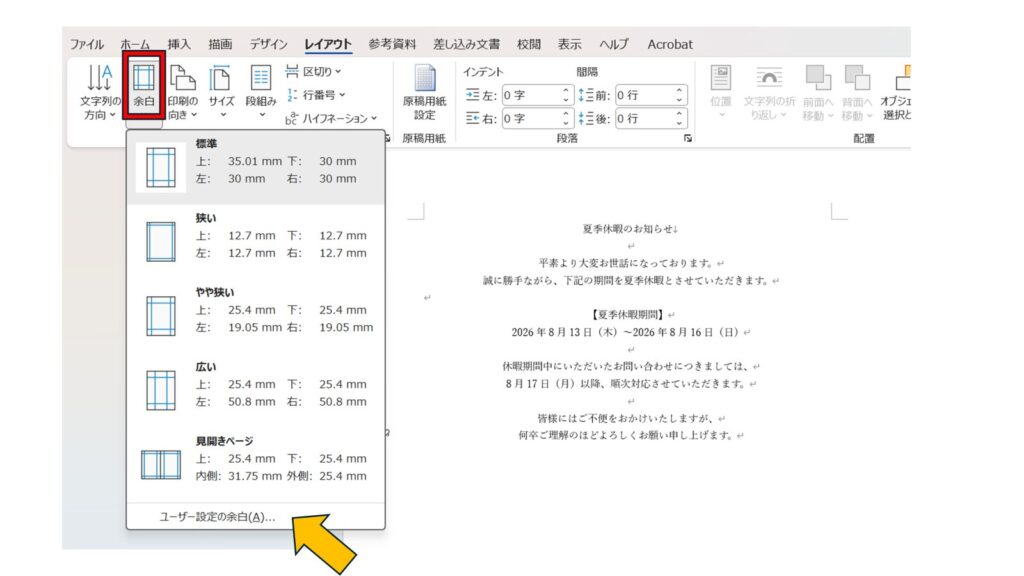Open 原稿用紙設定 manuscript paper settings
This screenshot has height=576, width=1024.
(425, 90)
